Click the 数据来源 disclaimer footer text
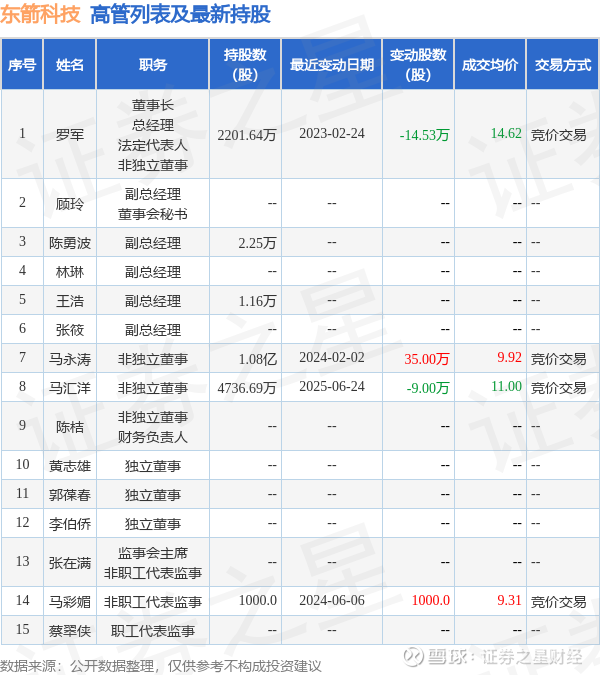The width and height of the screenshot is (600, 675). coord(161,666)
